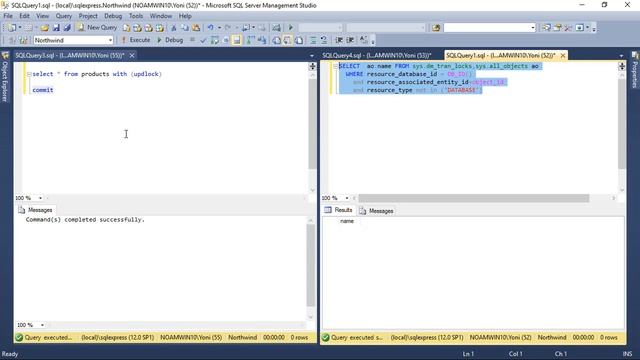This screenshot has height=360, width=640.
Task: Click the Find in Files icon
Action: (436, 28)
